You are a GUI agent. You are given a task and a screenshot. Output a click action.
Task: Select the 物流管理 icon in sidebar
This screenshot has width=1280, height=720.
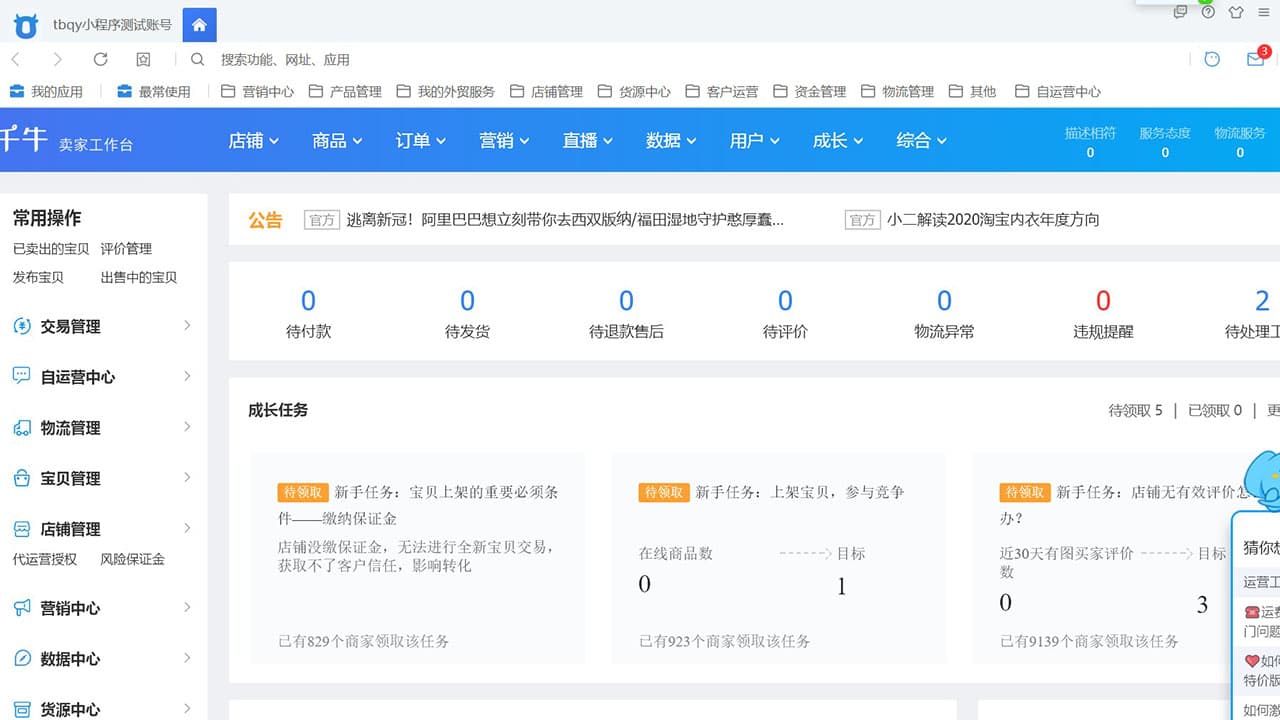click(x=22, y=427)
